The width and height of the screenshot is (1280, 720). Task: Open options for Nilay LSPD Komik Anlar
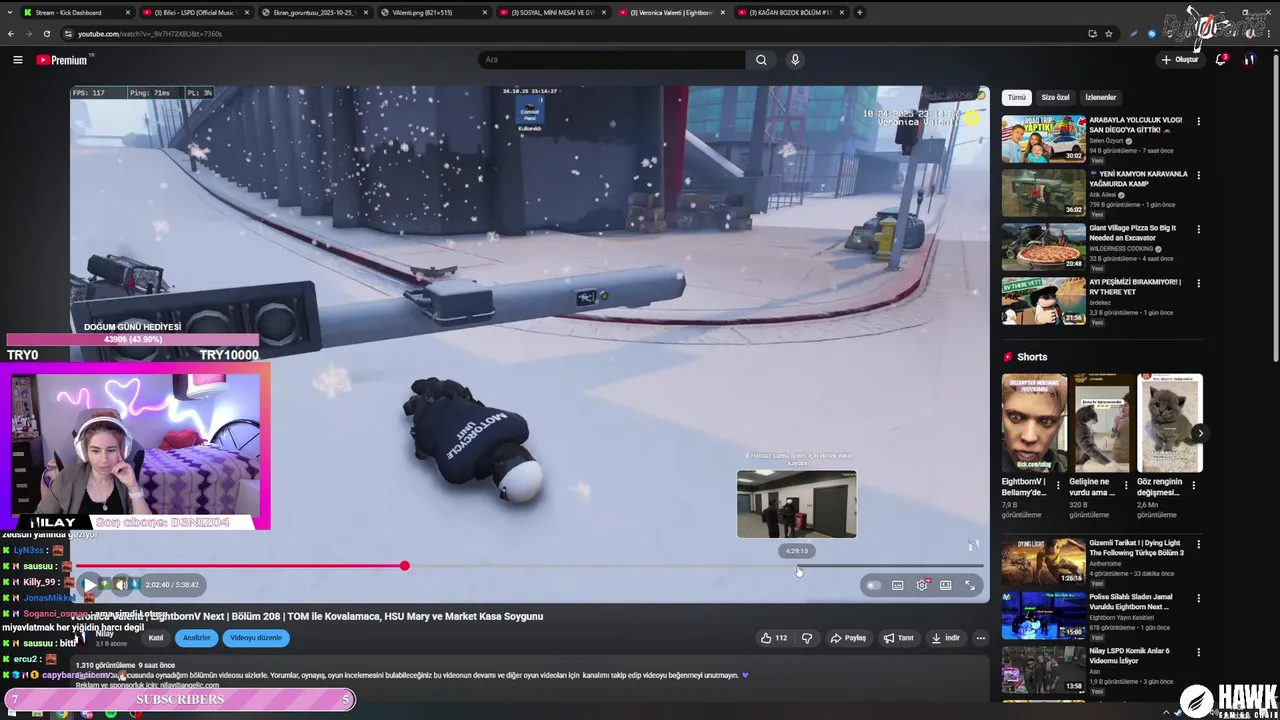click(1198, 654)
